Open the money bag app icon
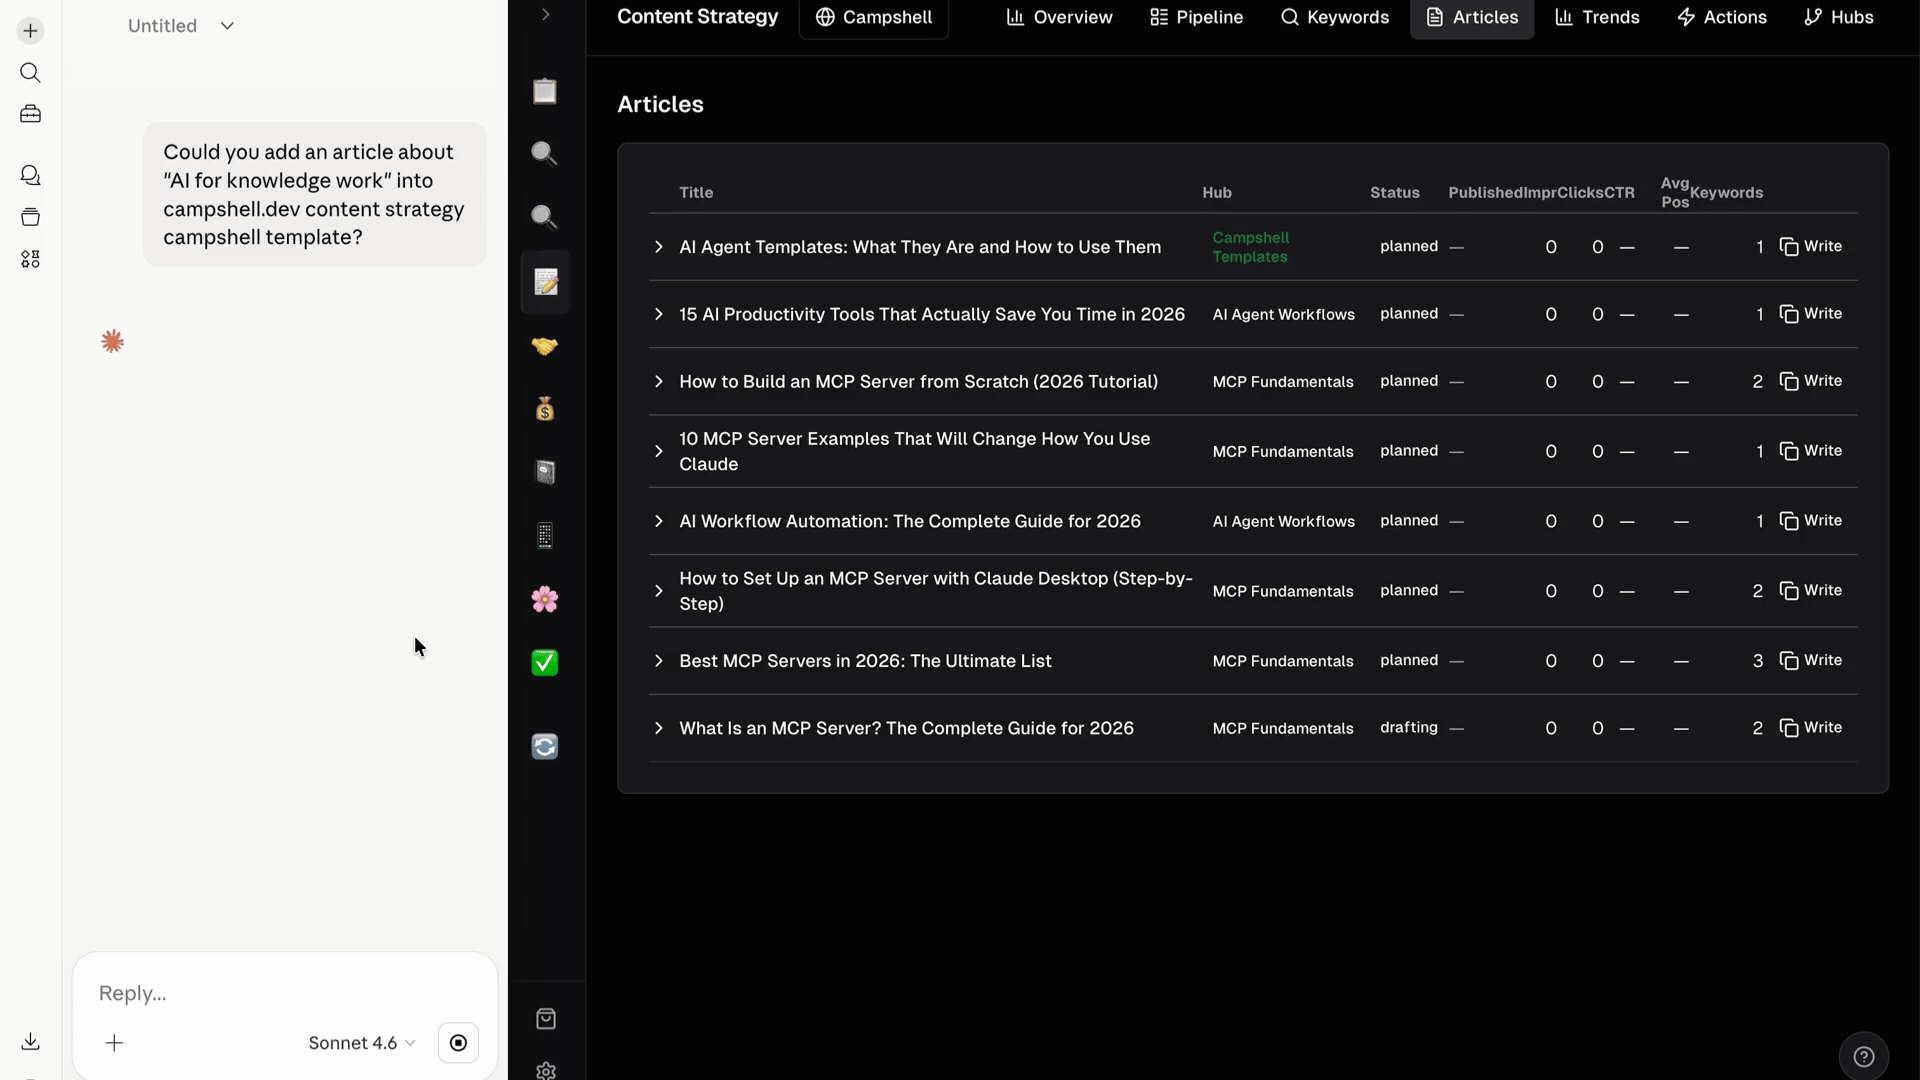Screen dimensions: 1920x1080 coord(545,409)
